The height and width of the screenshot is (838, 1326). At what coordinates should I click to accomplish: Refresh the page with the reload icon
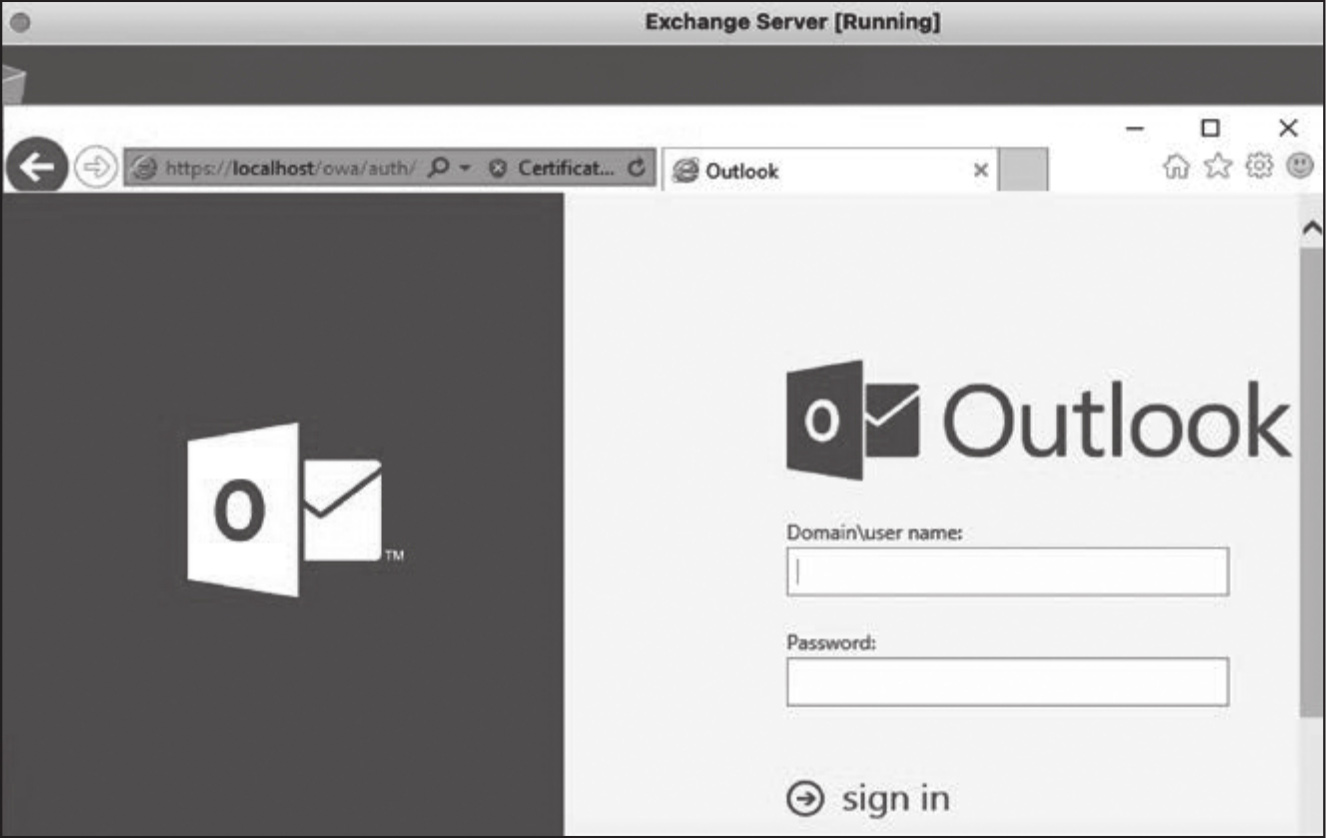tap(635, 168)
